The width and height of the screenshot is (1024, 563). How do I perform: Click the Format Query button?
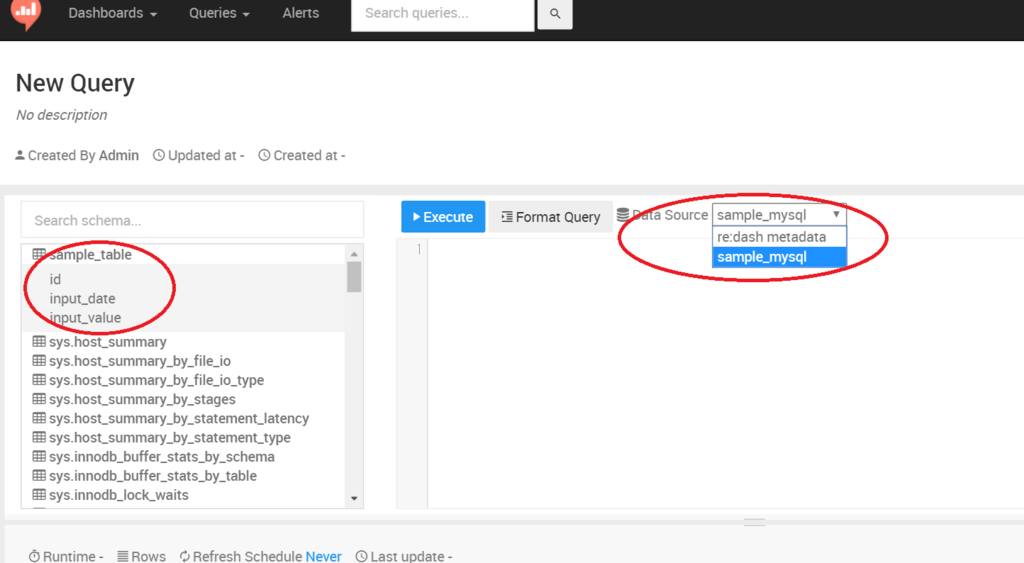[551, 217]
